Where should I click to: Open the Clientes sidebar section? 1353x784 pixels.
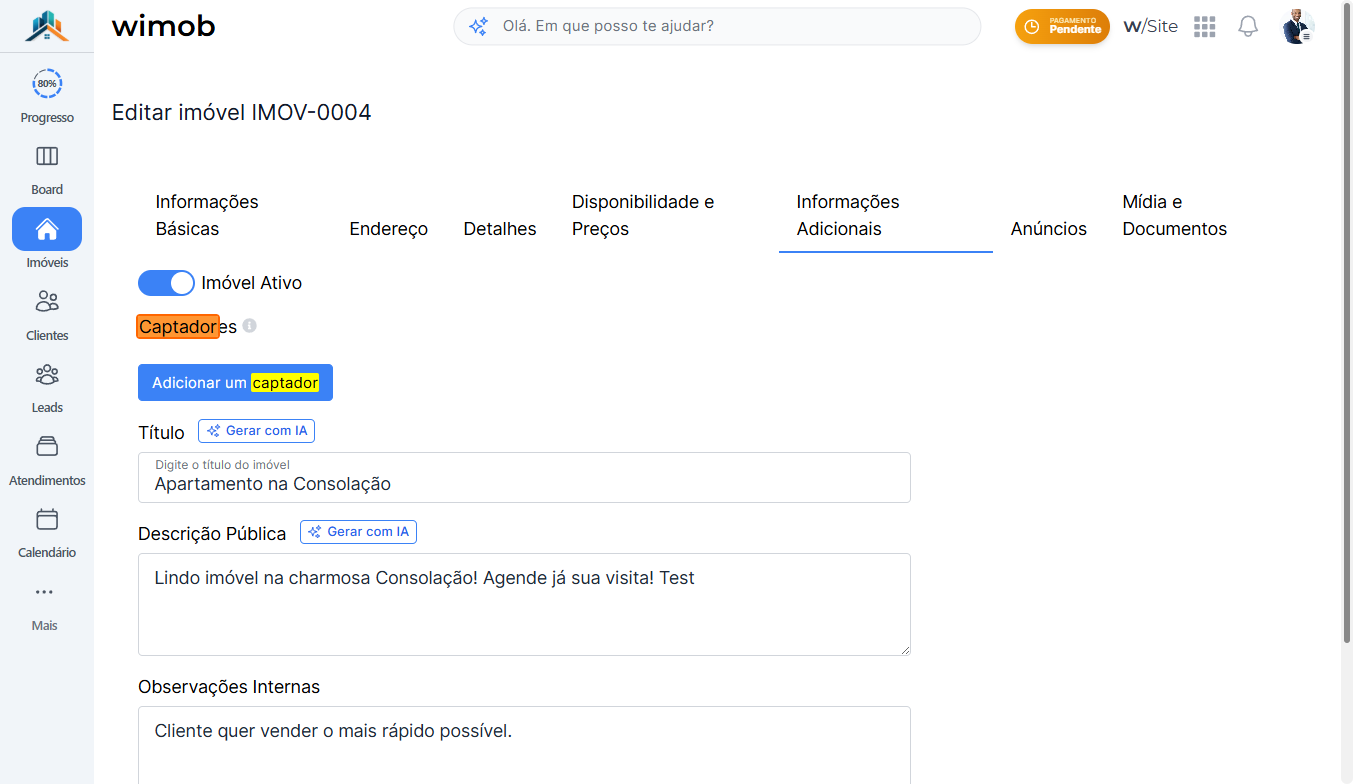click(47, 314)
